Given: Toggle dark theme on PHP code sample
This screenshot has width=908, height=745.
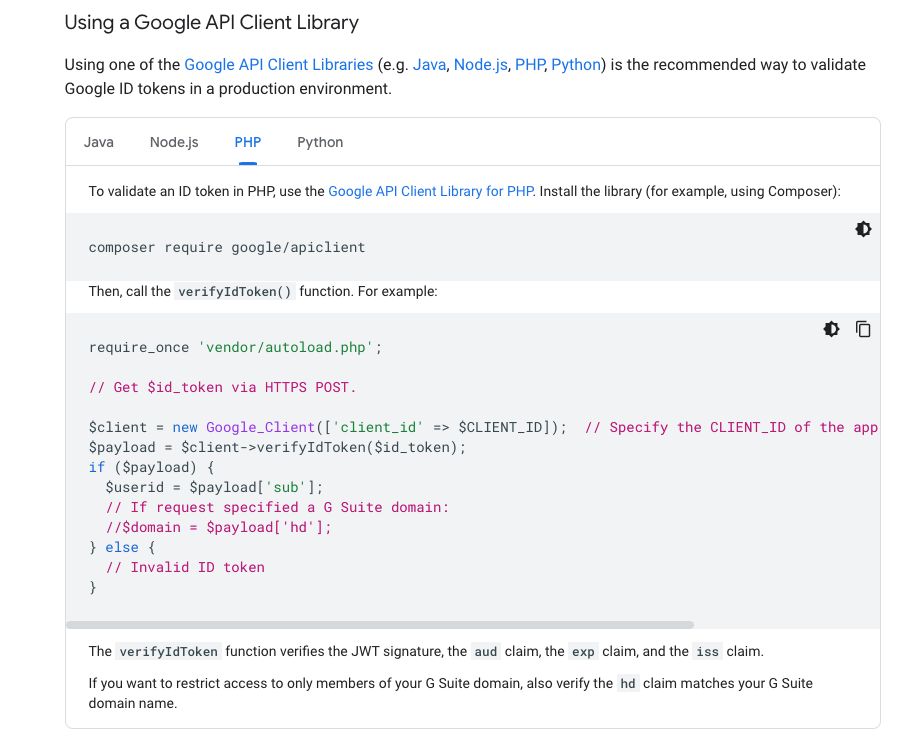Looking at the screenshot, I should coord(831,329).
